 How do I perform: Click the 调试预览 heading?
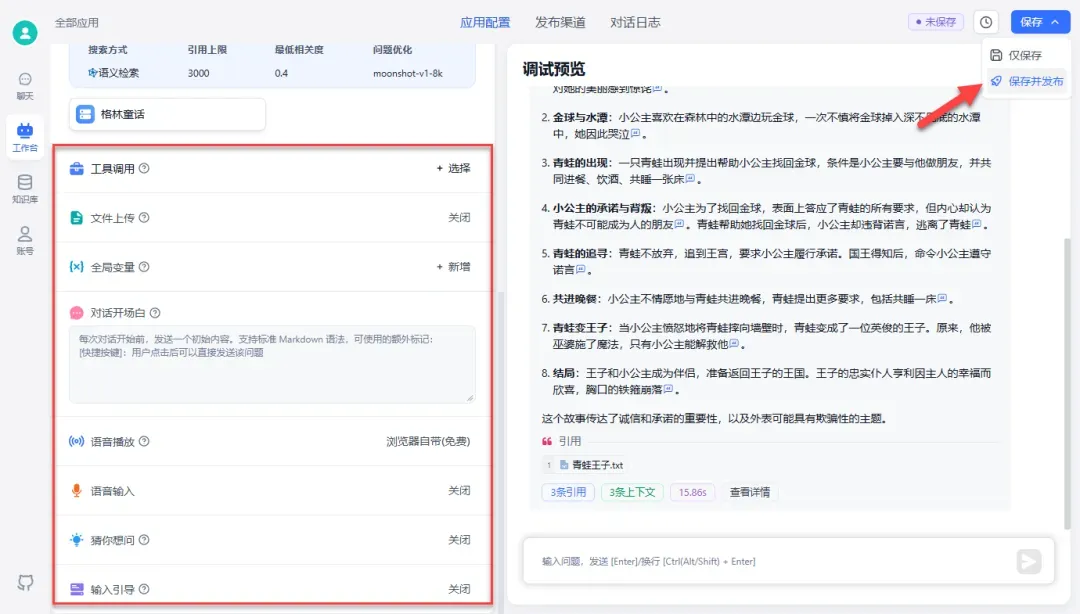click(x=554, y=69)
